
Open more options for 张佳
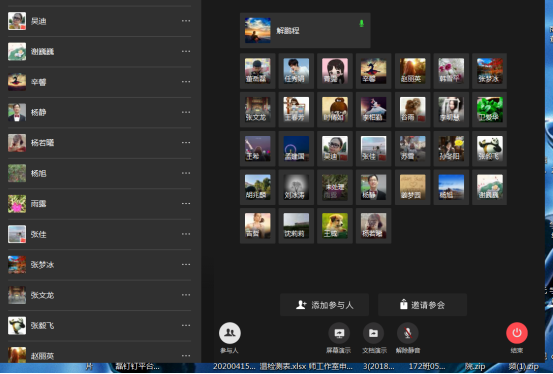[x=186, y=234]
